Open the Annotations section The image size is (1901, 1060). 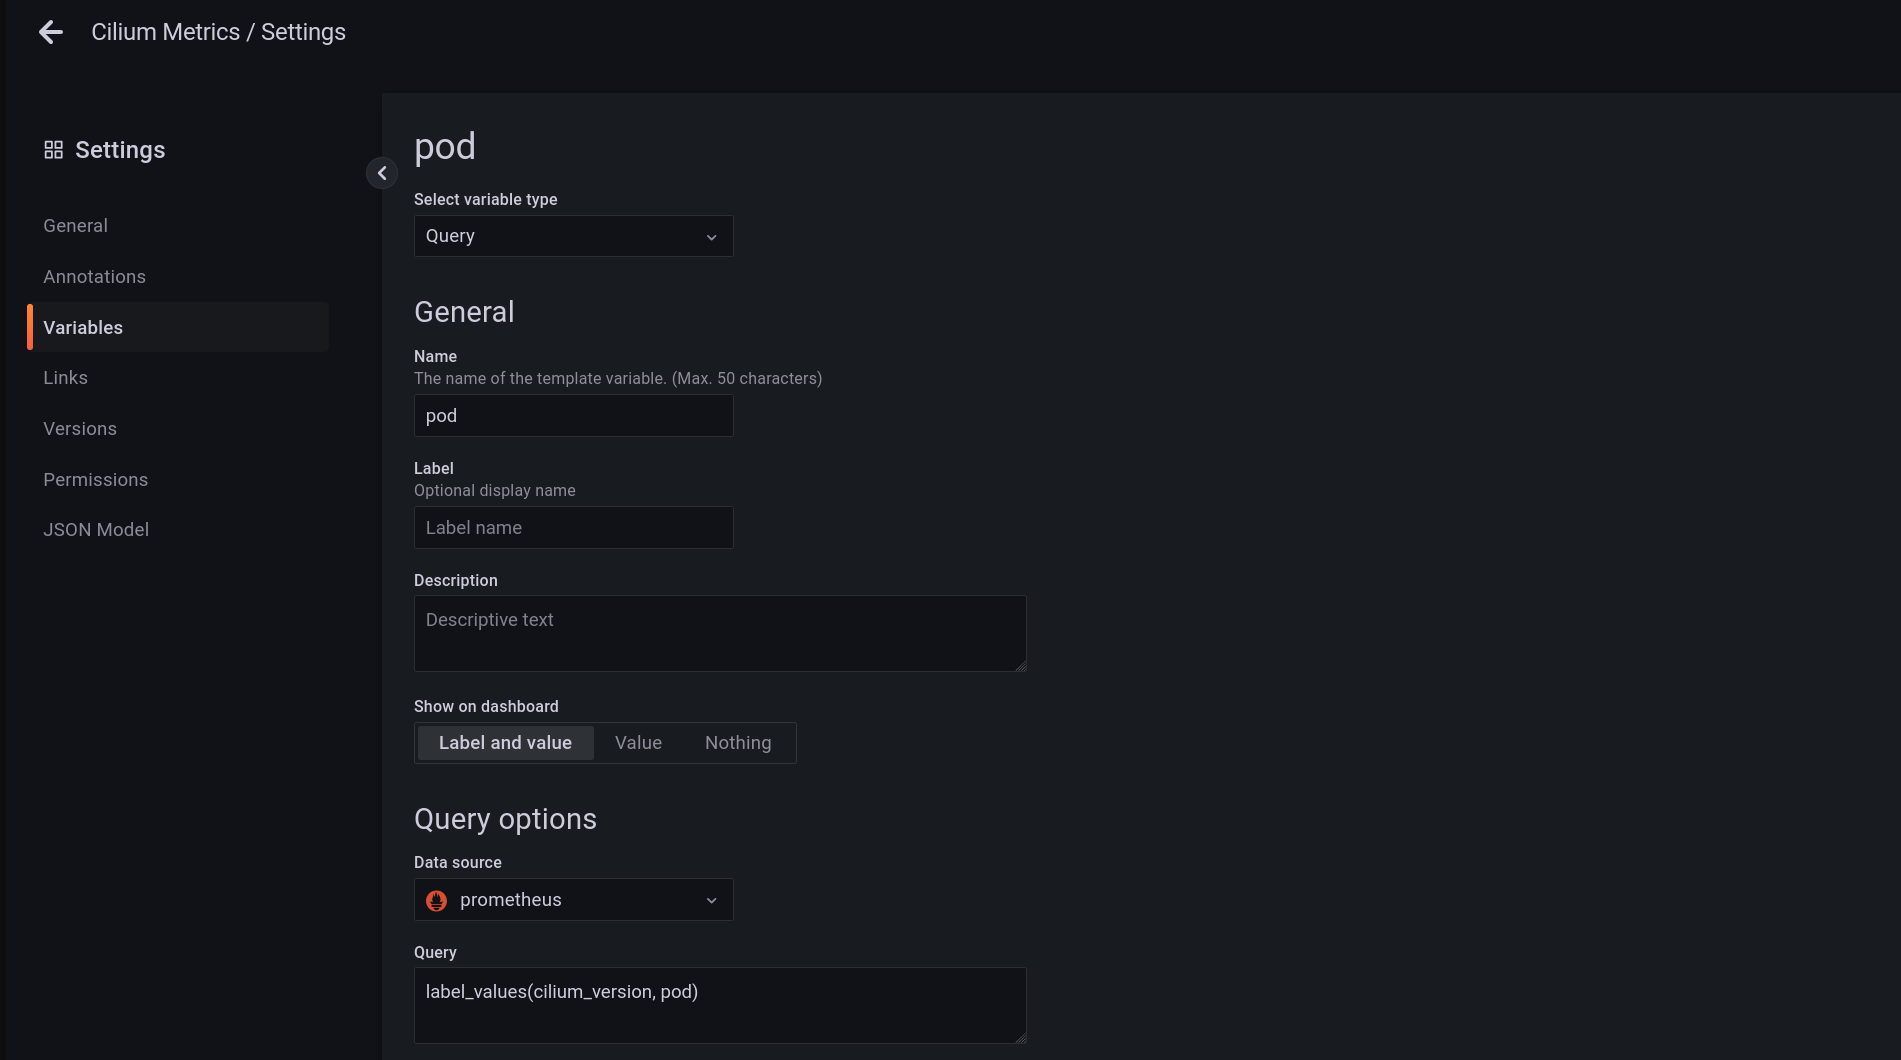click(95, 277)
